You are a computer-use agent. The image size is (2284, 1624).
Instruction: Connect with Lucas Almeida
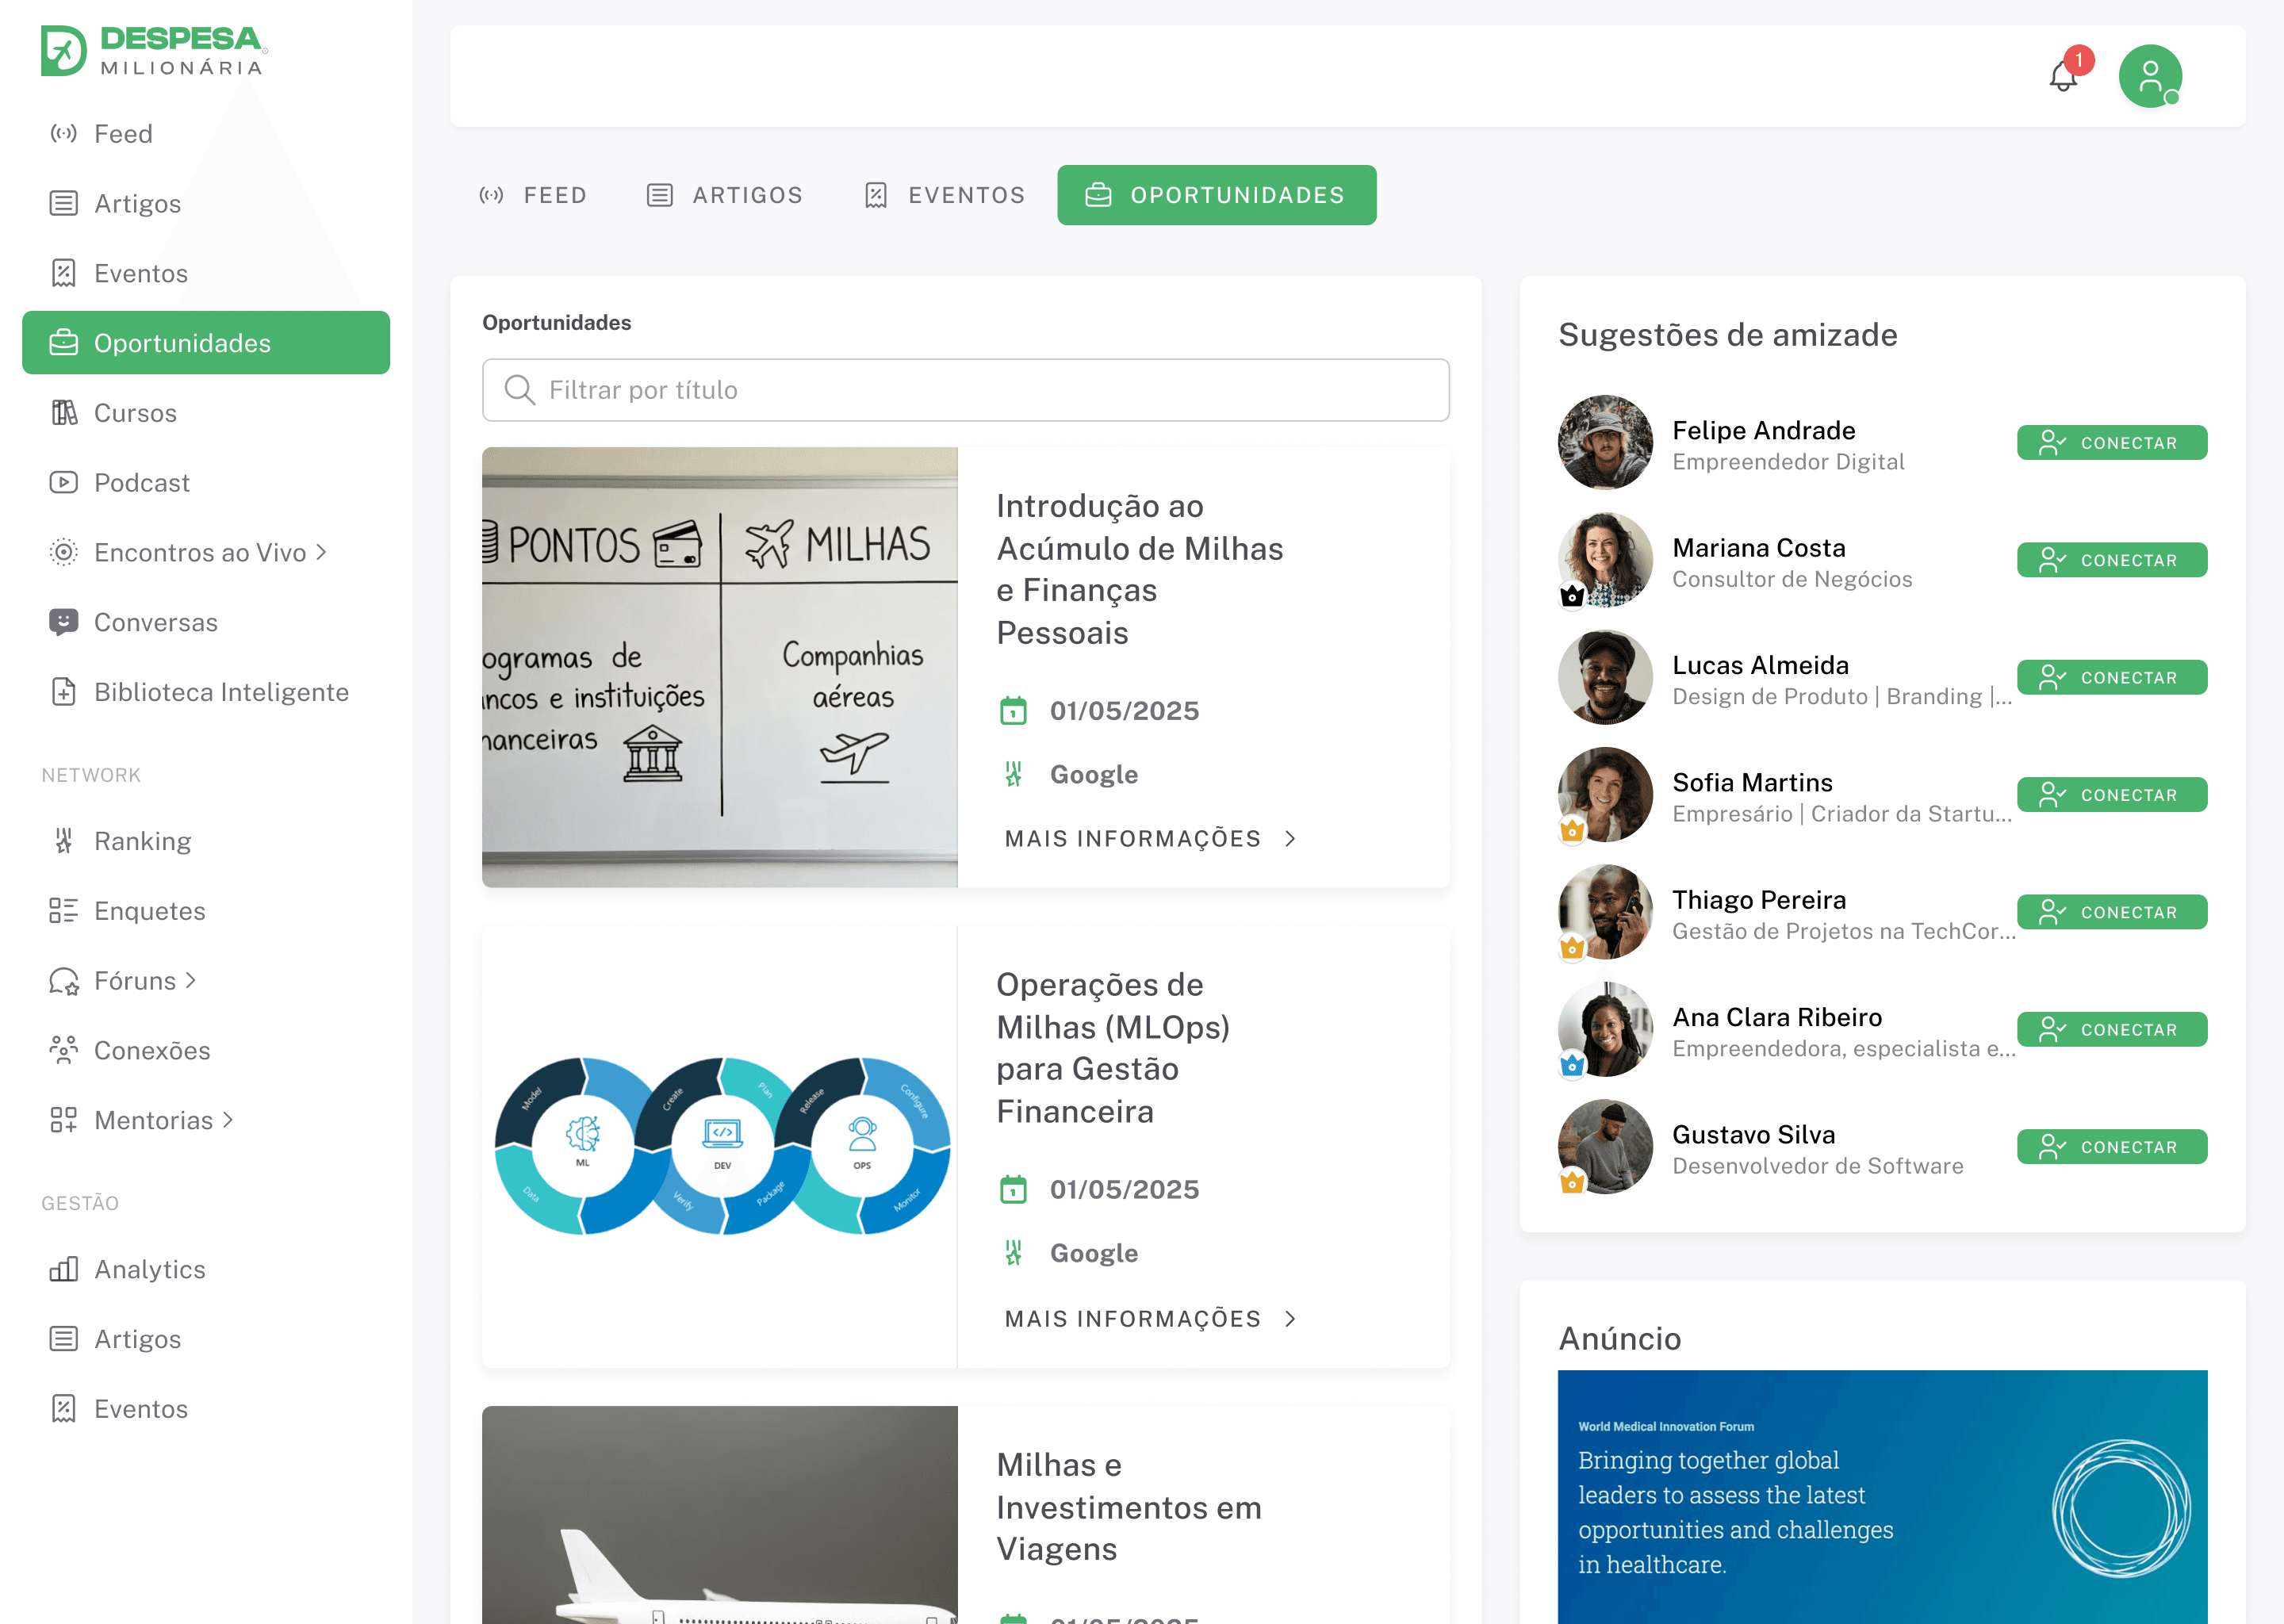2111,677
